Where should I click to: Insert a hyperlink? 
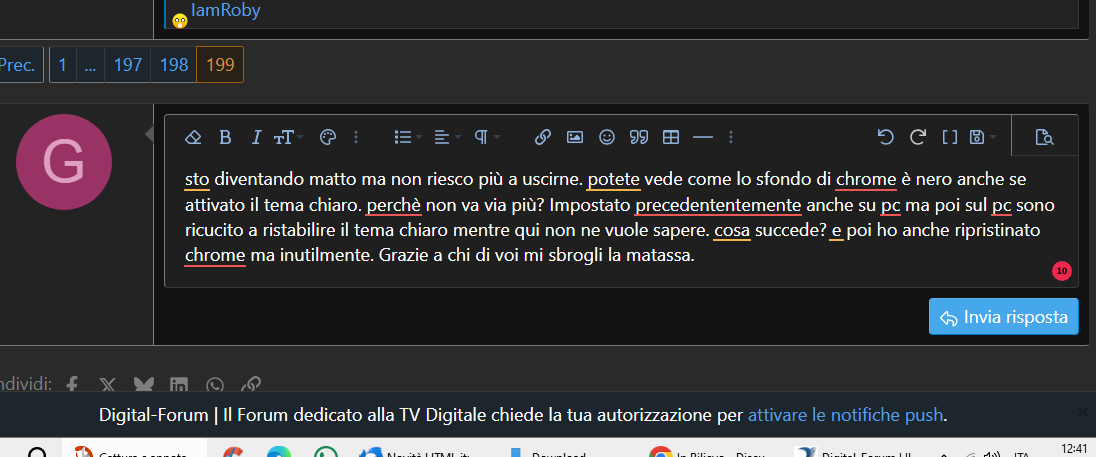pos(542,137)
